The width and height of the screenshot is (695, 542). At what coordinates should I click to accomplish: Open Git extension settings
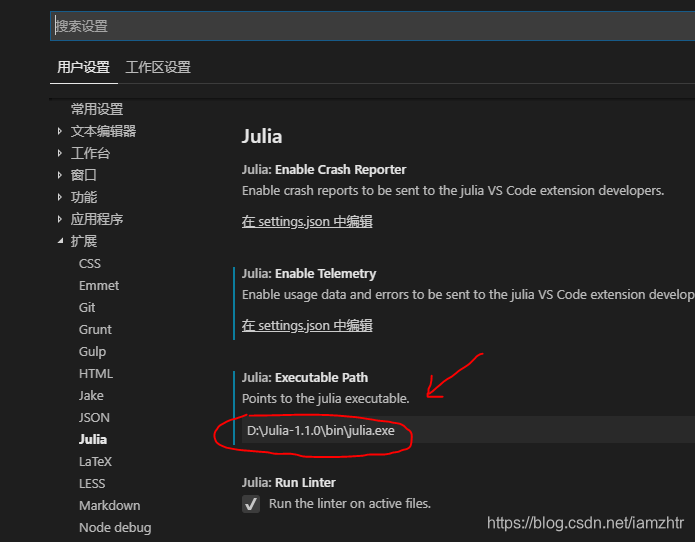pyautogui.click(x=87, y=308)
